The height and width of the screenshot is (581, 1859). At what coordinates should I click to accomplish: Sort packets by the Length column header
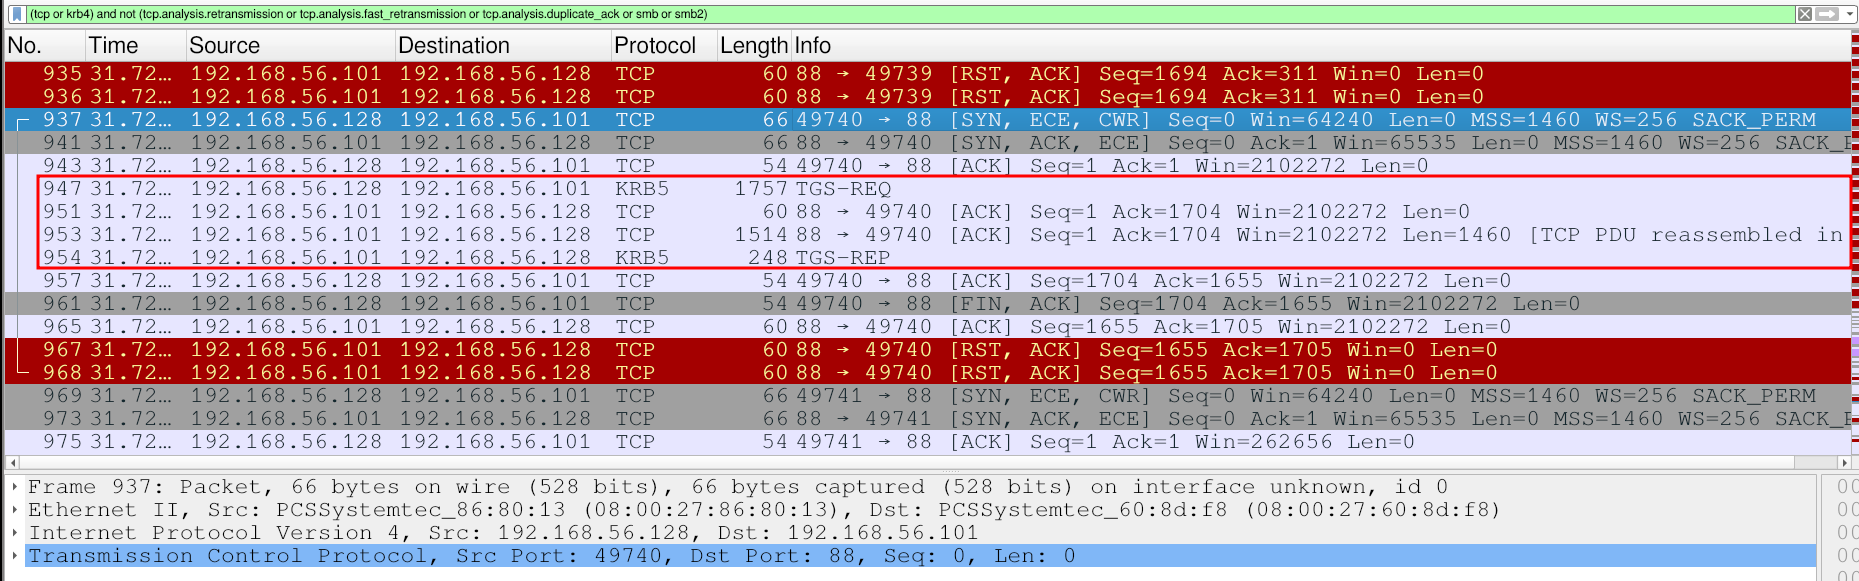coord(753,46)
